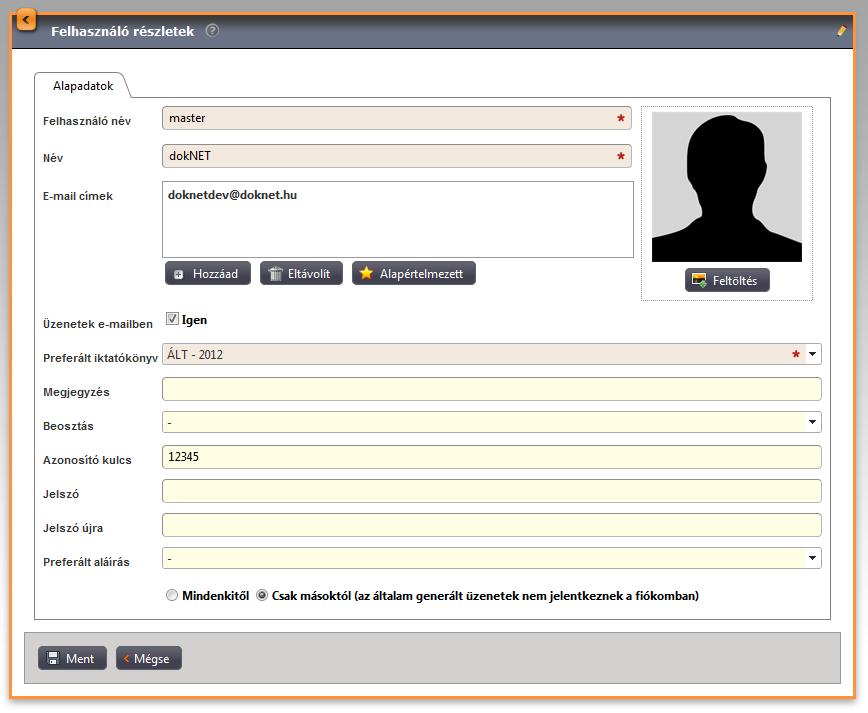Toggle the Üzenetek e-mailben Igen checkbox
The image size is (868, 713).
coord(172,319)
